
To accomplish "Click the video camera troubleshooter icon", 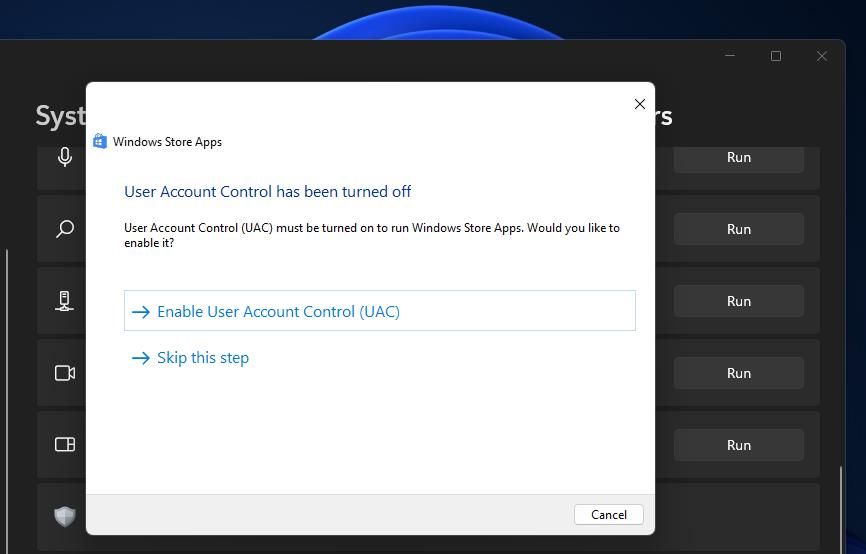I will click(x=65, y=373).
